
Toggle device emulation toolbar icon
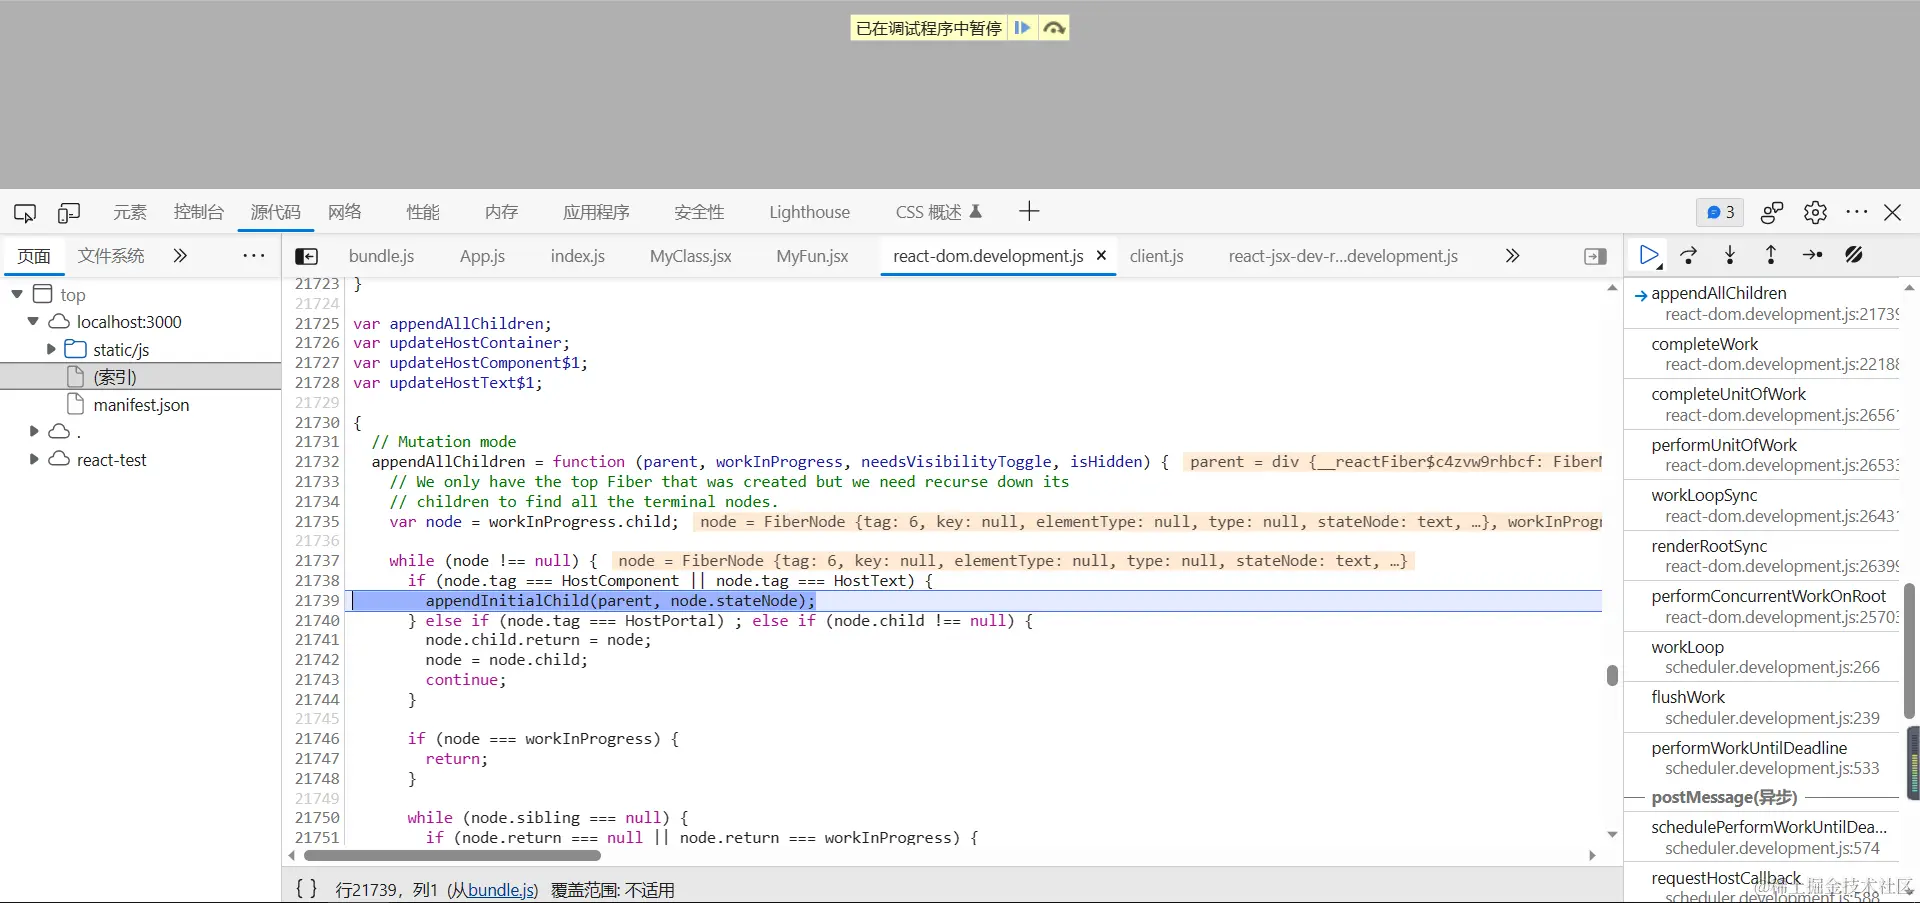point(69,212)
